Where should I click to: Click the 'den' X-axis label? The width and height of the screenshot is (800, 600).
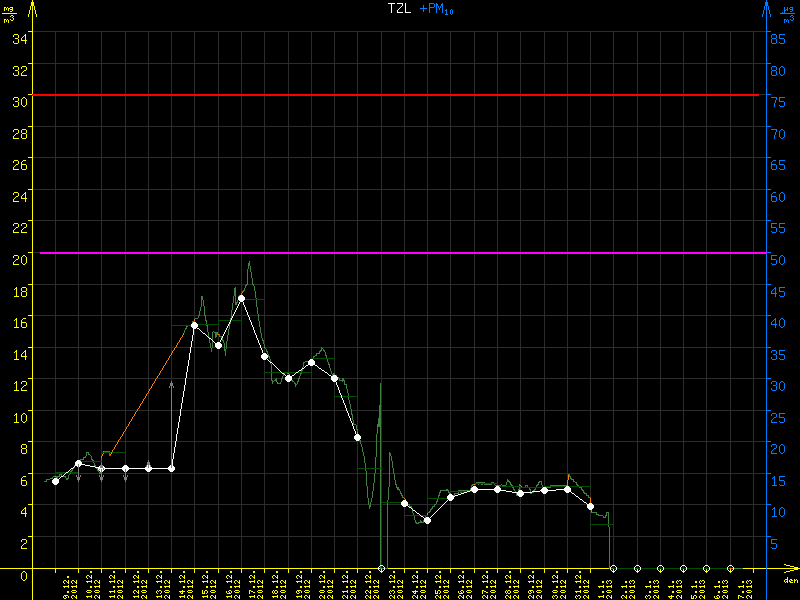pyautogui.click(x=789, y=581)
